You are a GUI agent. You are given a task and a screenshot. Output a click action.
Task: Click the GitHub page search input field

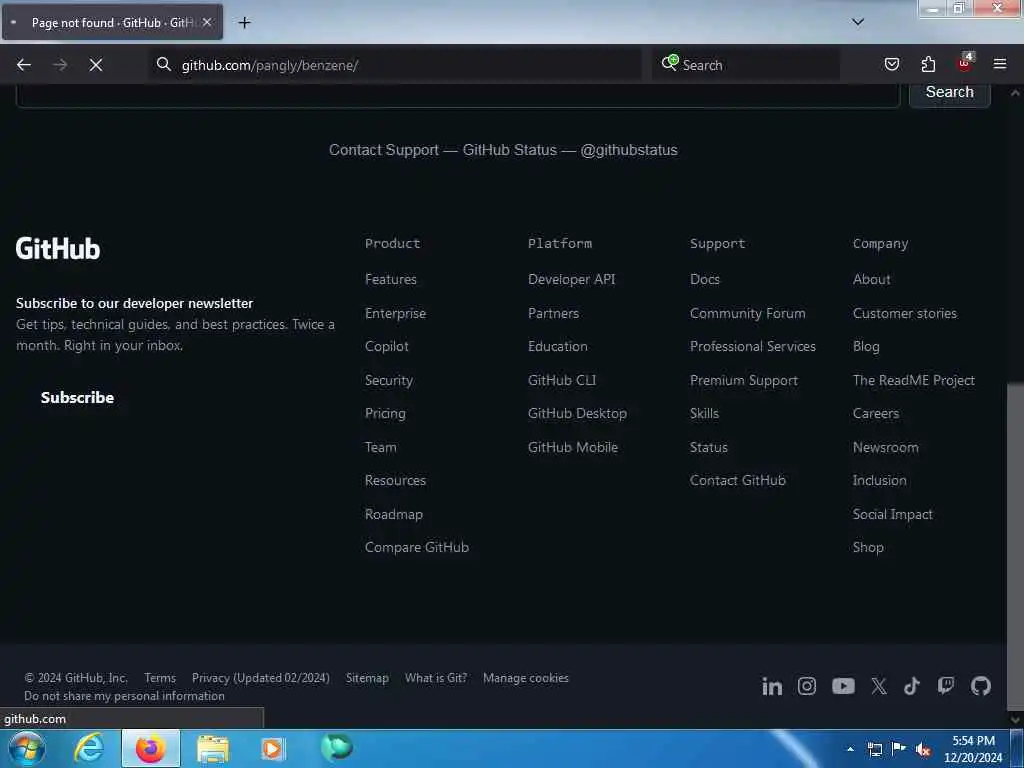click(458, 95)
